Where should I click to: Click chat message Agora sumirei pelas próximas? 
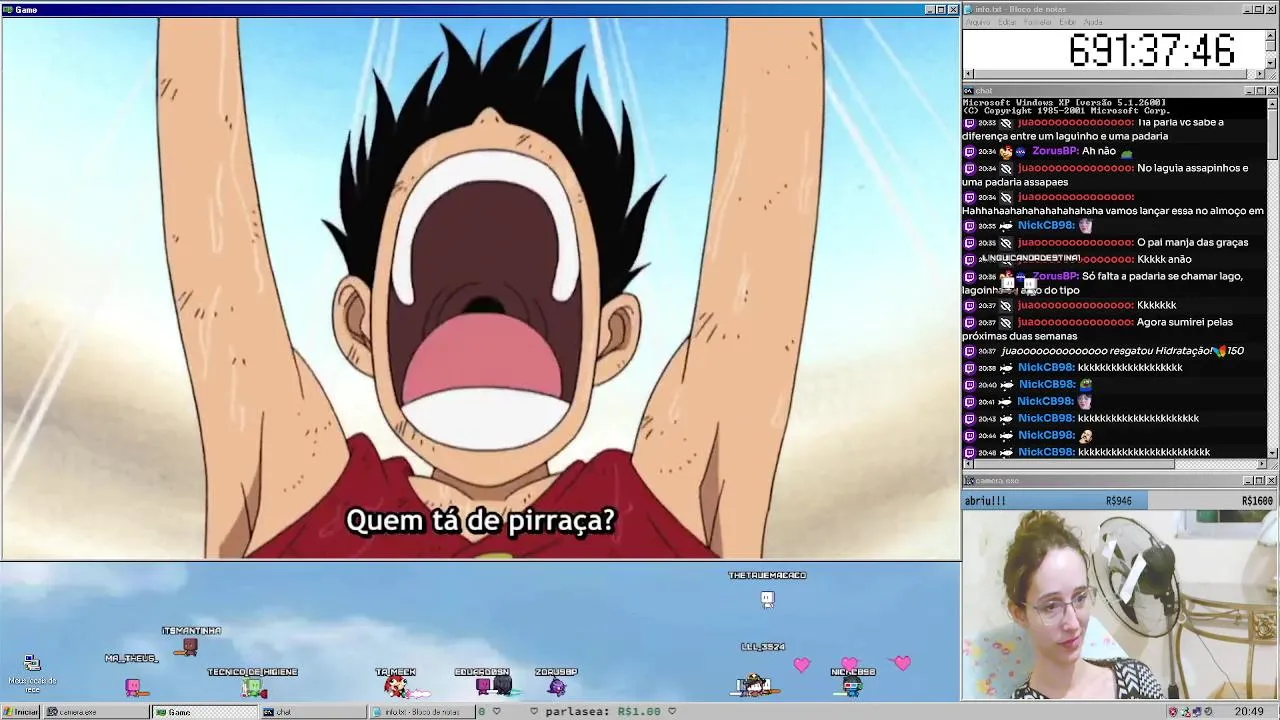[1113, 329]
